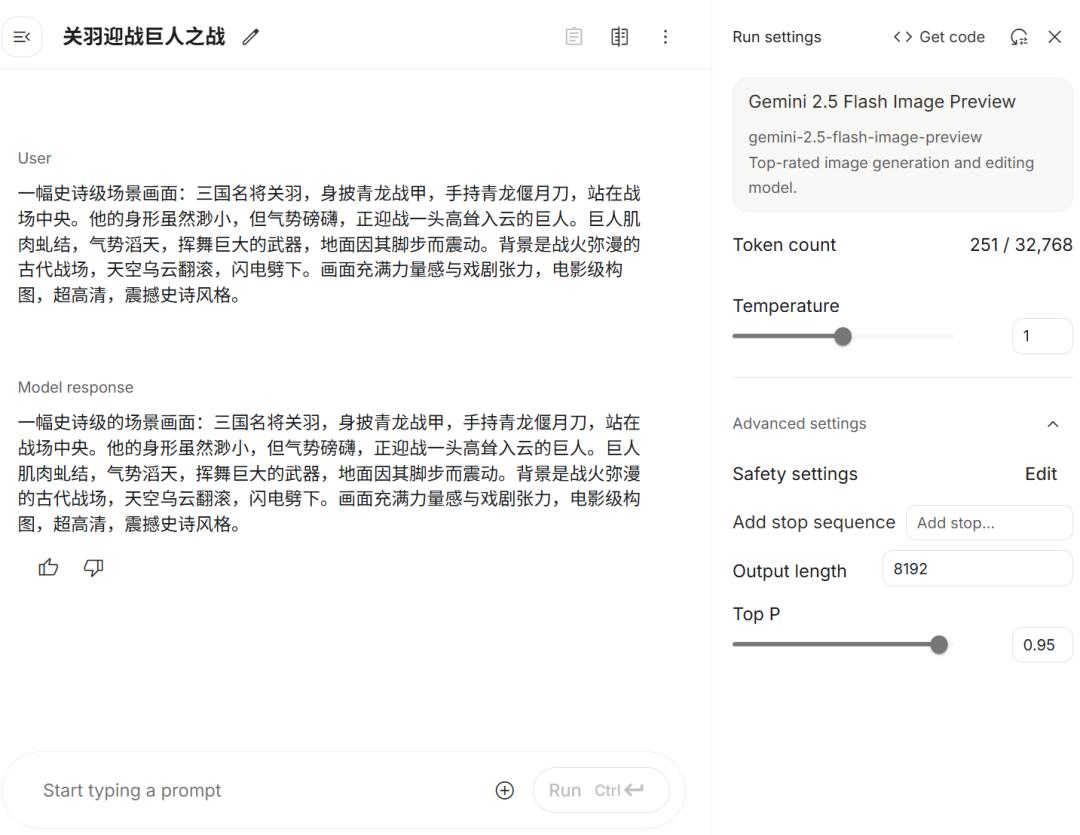1080x835 pixels.
Task: Rename the prompt using the pencil icon
Action: tap(249, 36)
